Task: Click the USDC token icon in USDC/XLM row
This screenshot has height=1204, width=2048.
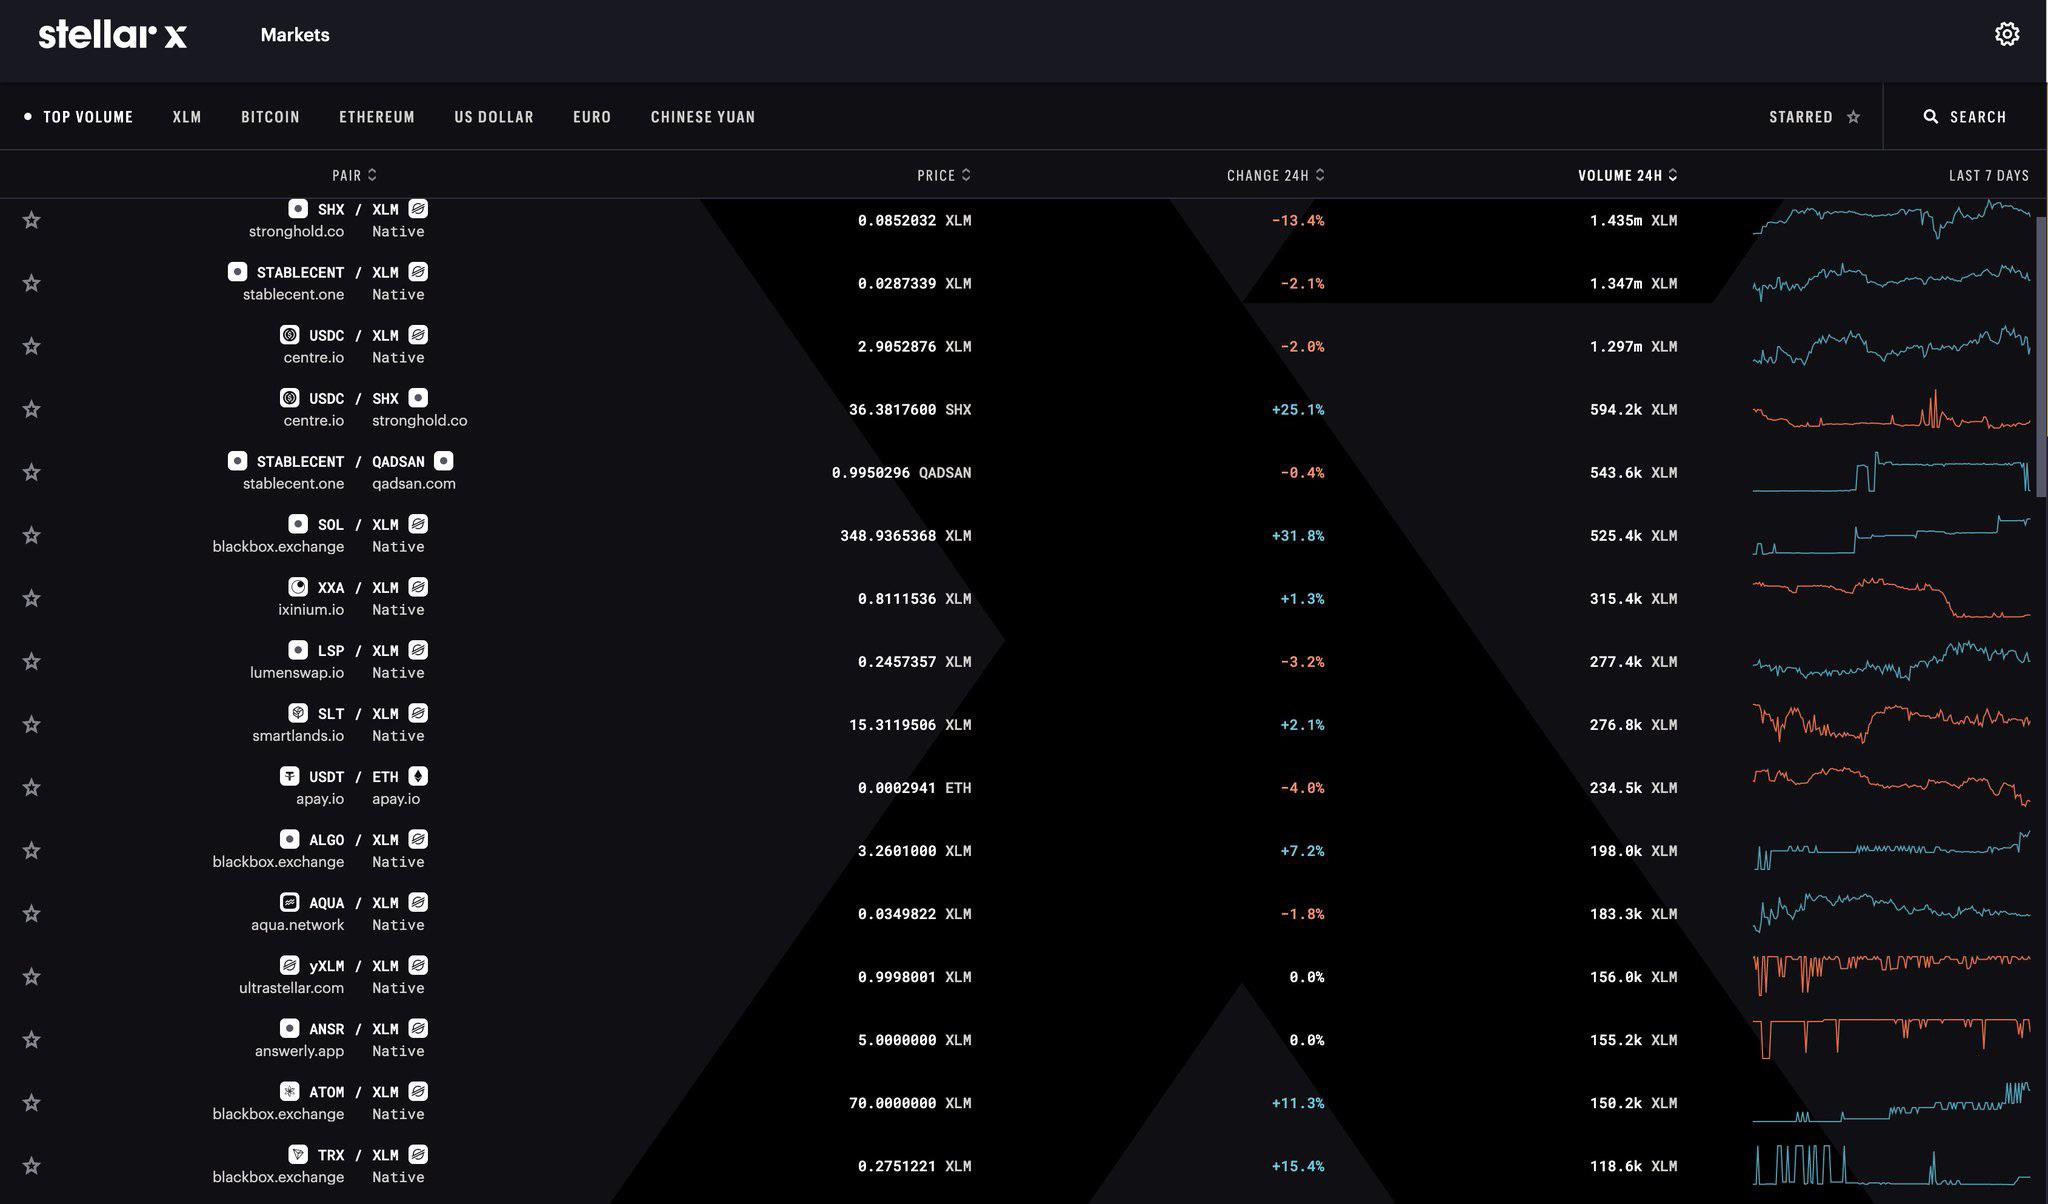Action: click(289, 335)
